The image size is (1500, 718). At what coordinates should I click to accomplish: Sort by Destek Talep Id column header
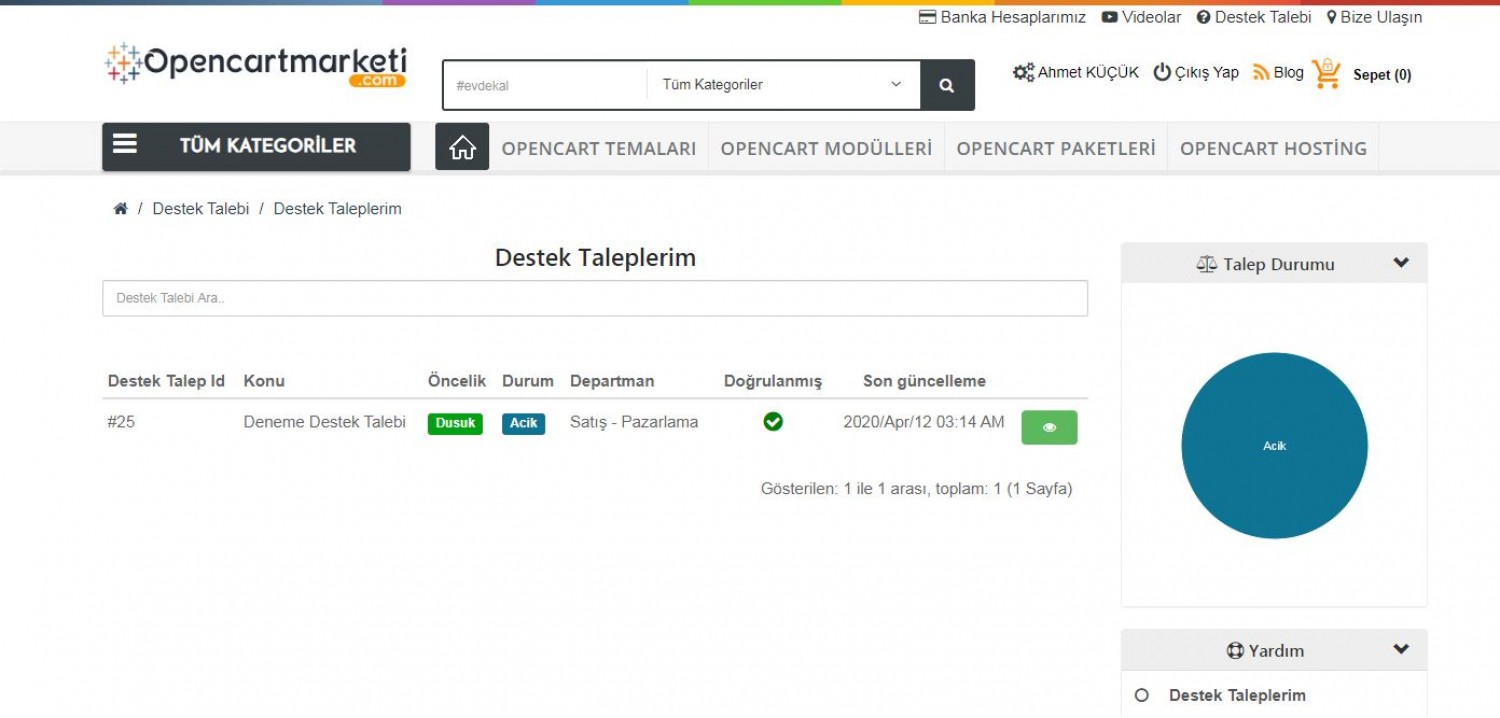[166, 381]
